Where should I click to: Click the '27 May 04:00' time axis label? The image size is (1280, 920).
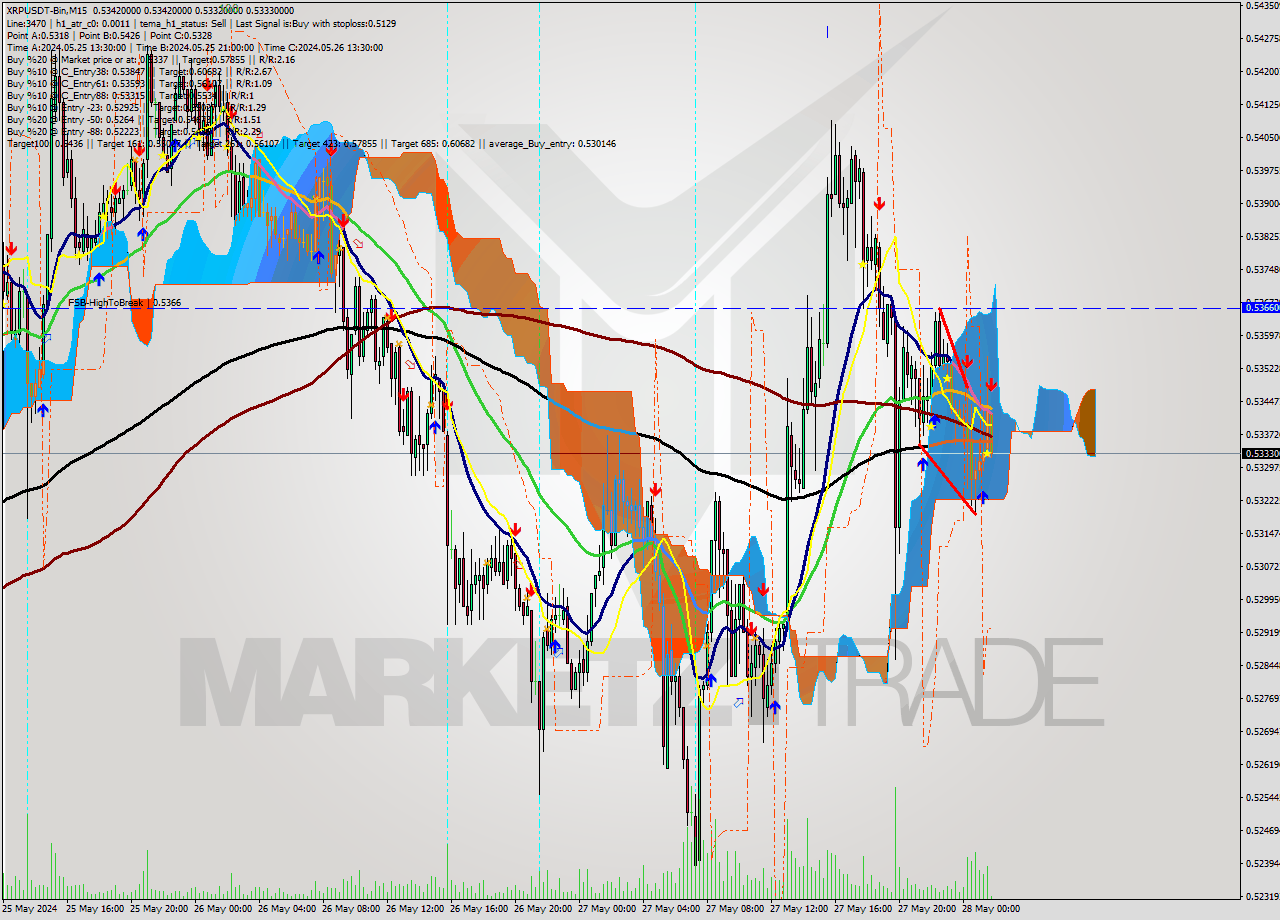click(x=672, y=908)
